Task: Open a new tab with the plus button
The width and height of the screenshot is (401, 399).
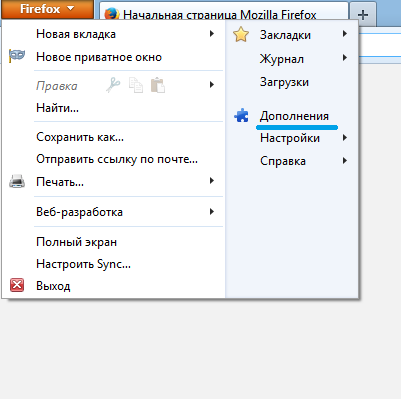Action: (363, 14)
